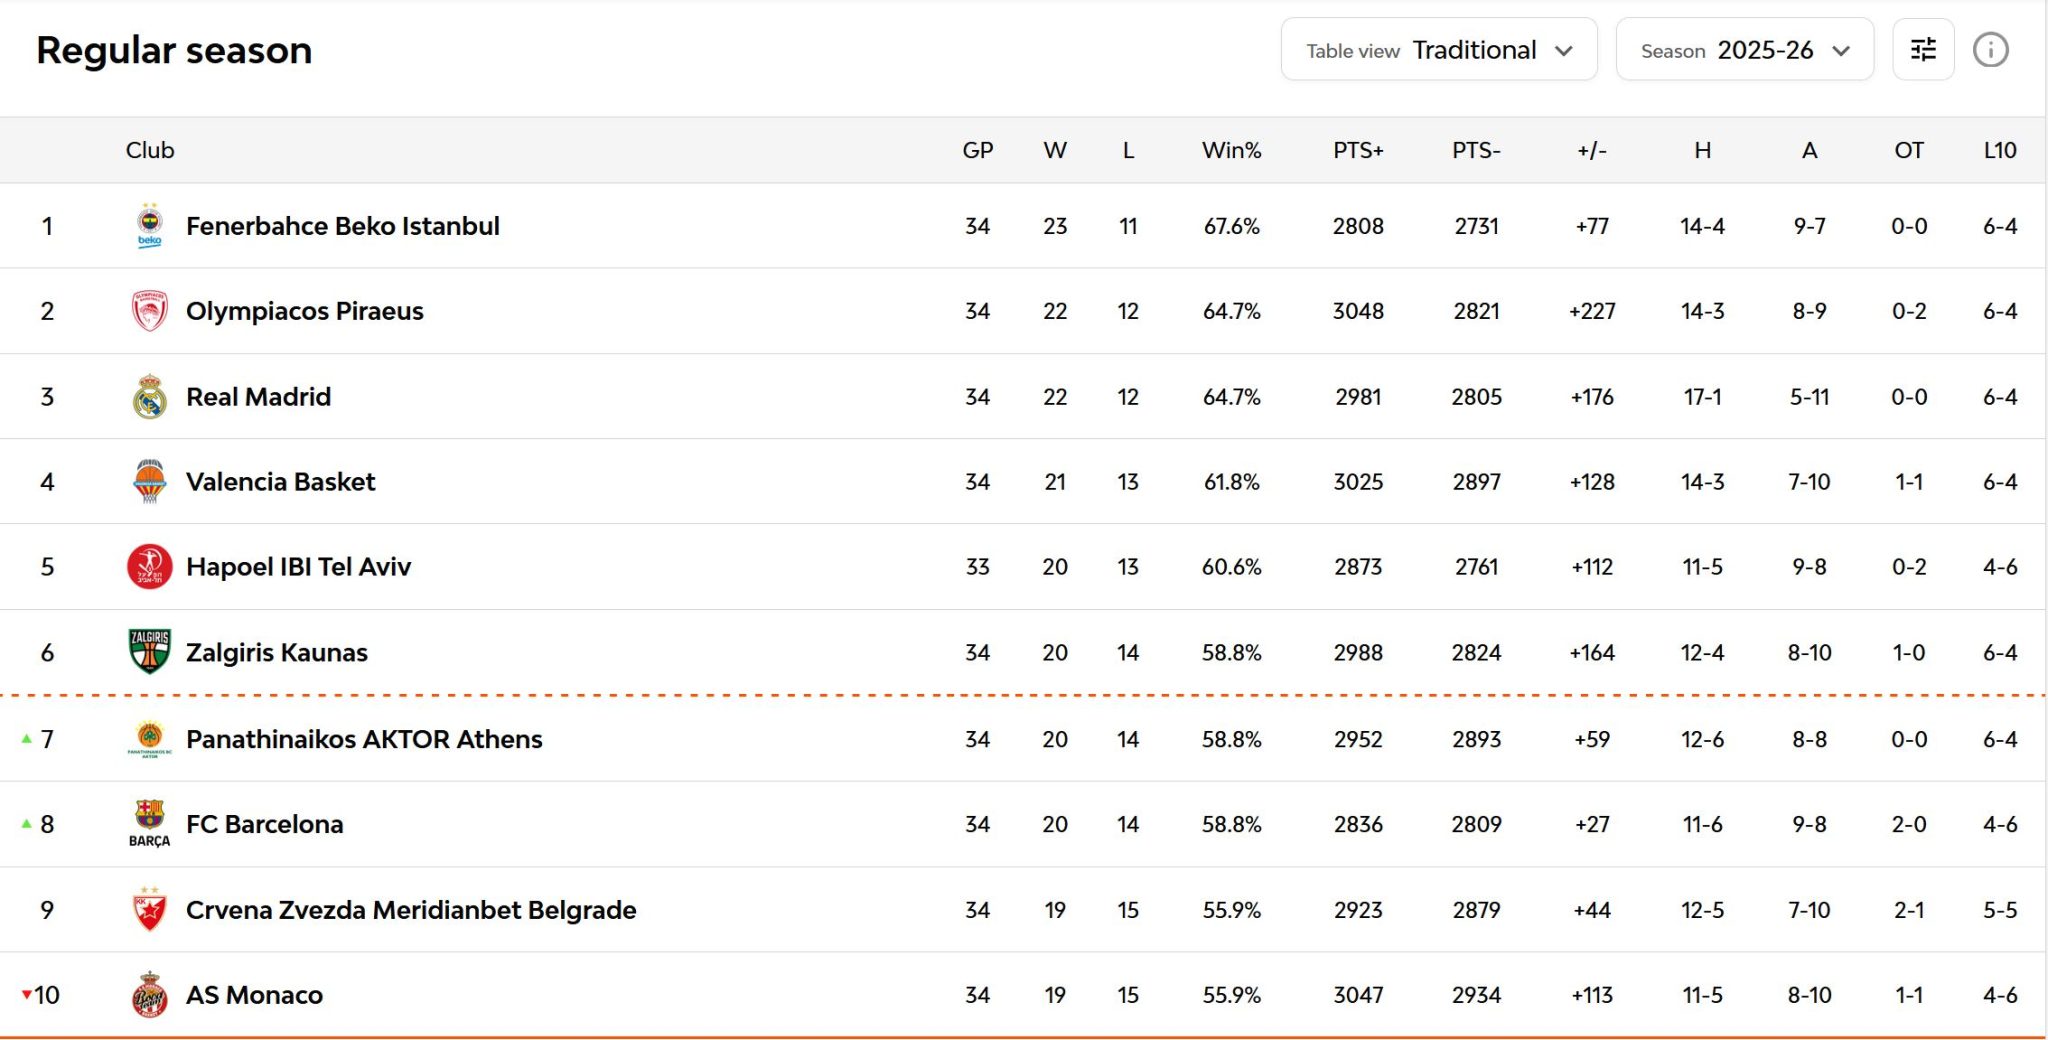Expand the Season 2025-26 dropdown
Image resolution: width=2048 pixels, height=1040 pixels.
click(1744, 50)
